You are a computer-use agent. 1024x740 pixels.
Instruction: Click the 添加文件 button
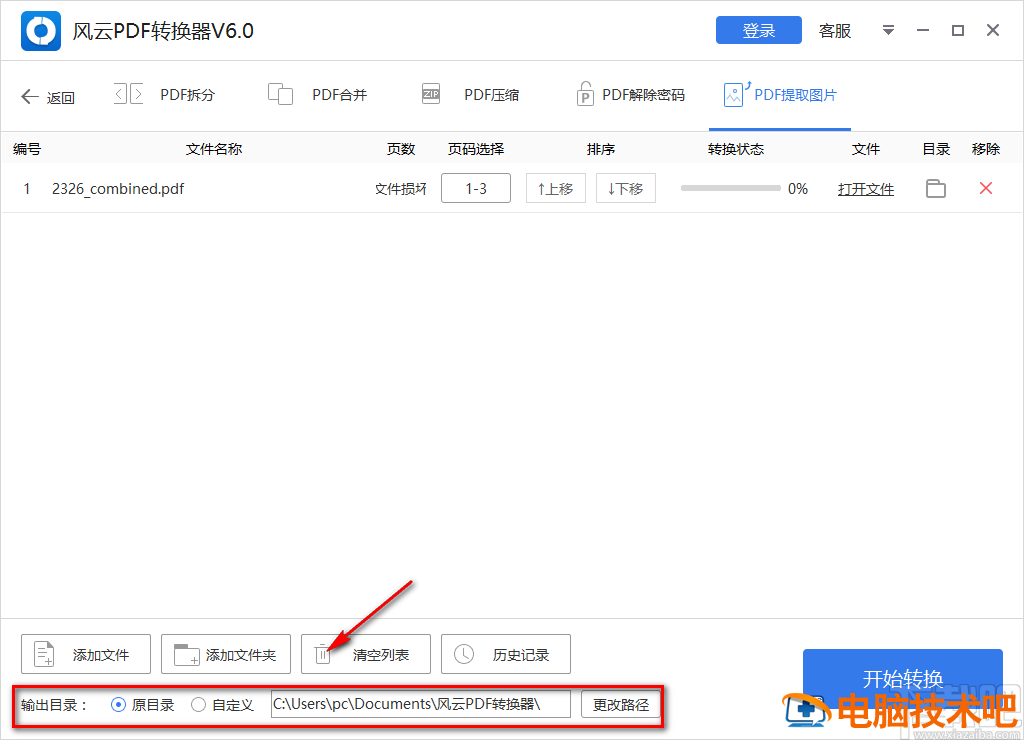(86, 654)
